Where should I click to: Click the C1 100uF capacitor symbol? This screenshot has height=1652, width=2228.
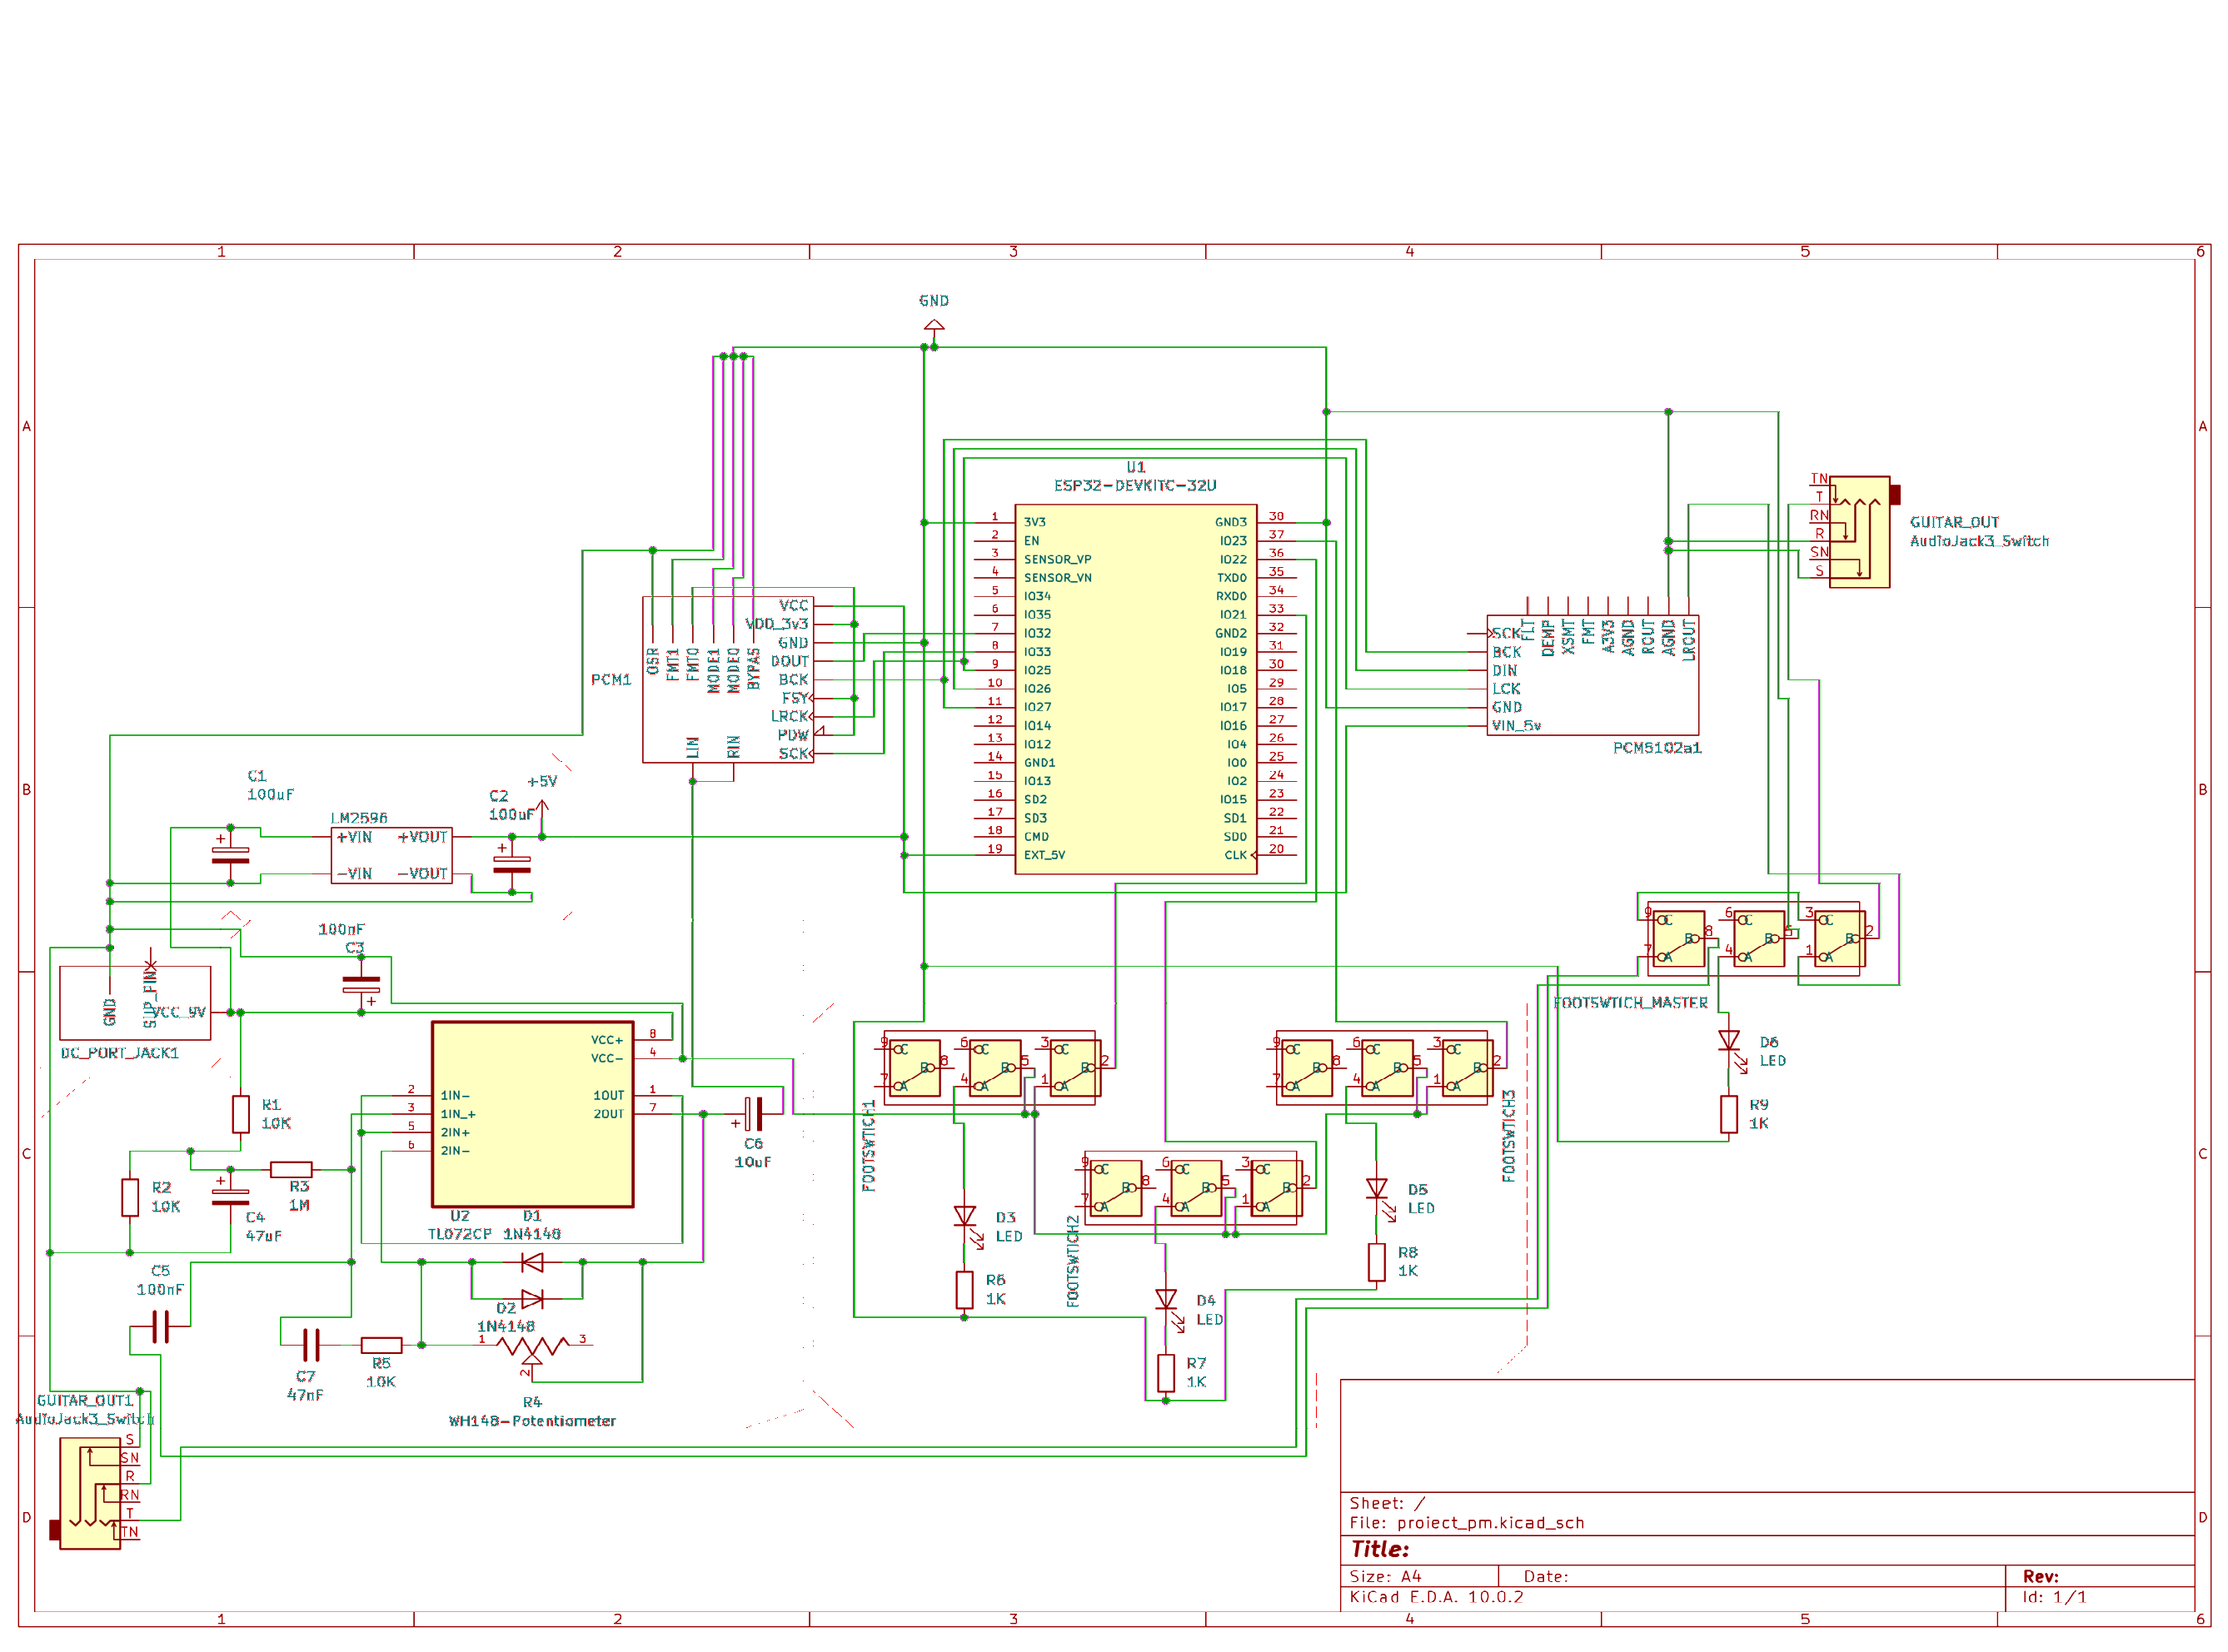click(x=230, y=855)
